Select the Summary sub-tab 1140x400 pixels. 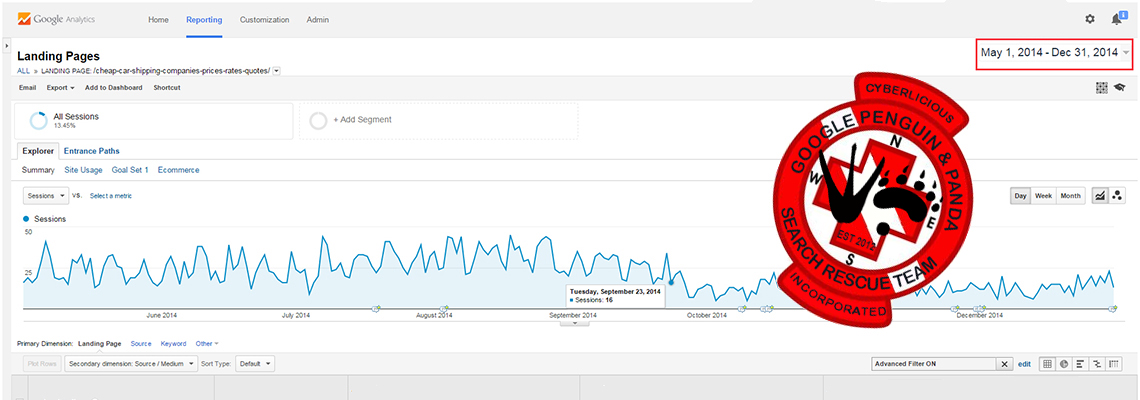coord(38,170)
